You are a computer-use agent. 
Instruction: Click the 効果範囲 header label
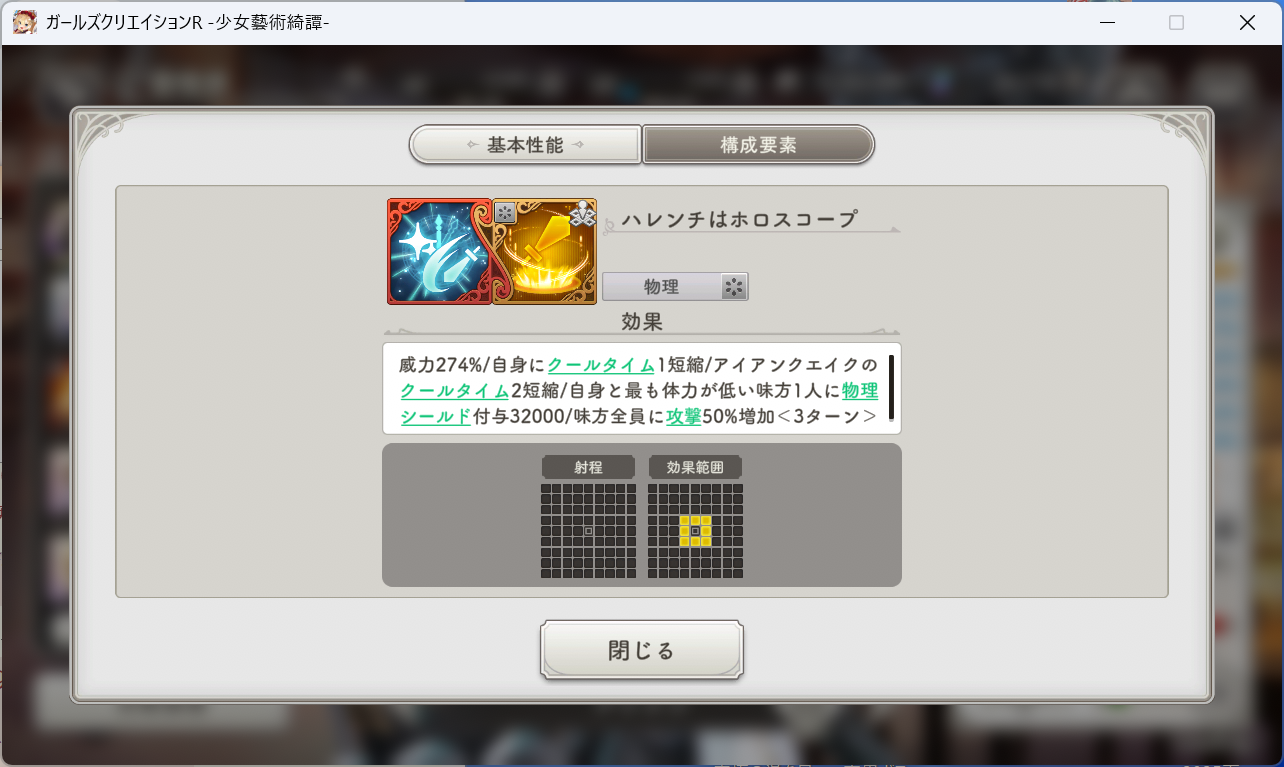tap(695, 467)
